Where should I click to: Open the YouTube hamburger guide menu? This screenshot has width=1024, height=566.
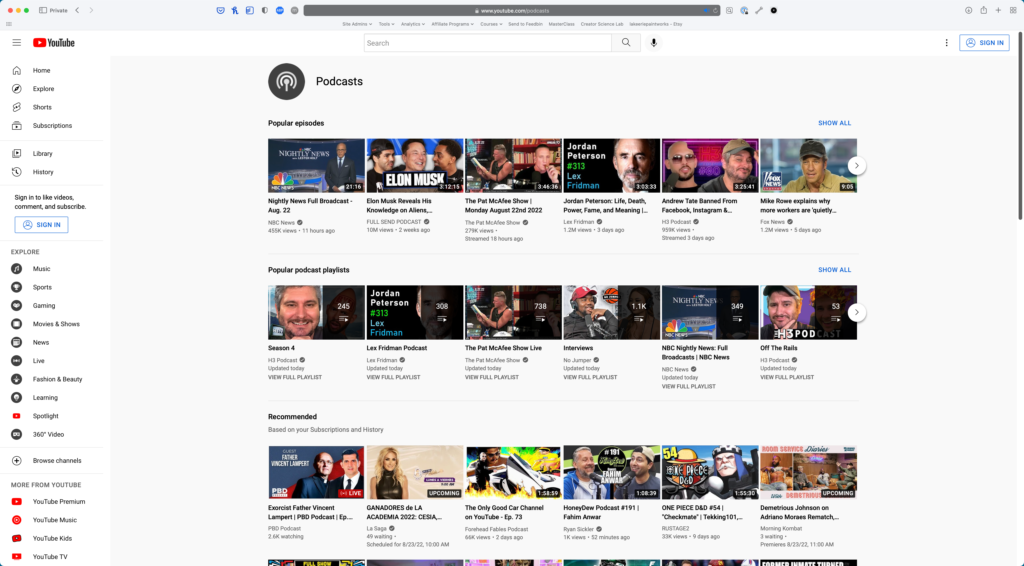[17, 43]
